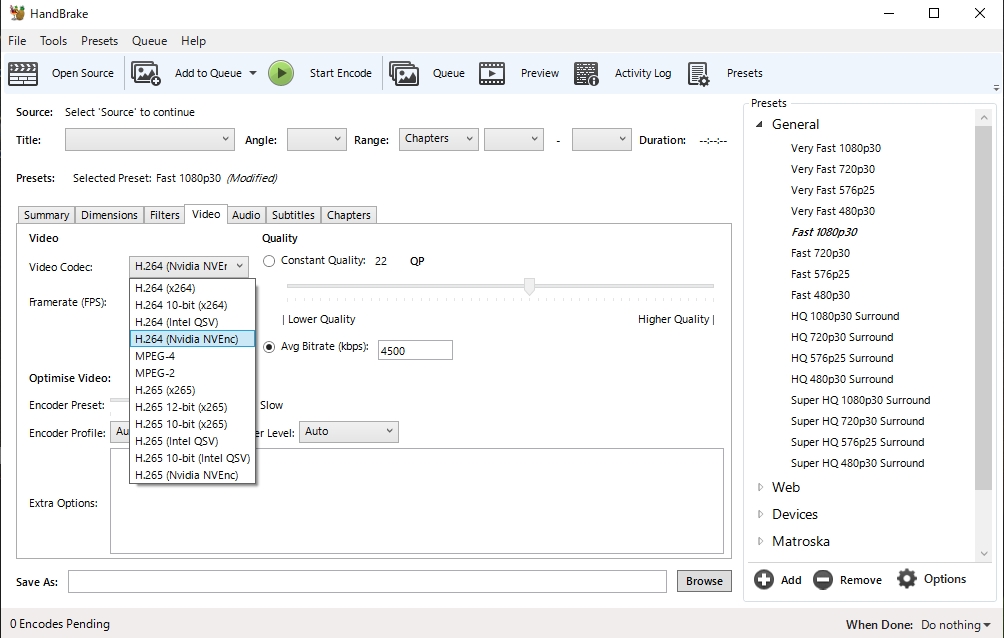The width and height of the screenshot is (1004, 638).
Task: Collapse the General presets category
Action: click(x=760, y=124)
